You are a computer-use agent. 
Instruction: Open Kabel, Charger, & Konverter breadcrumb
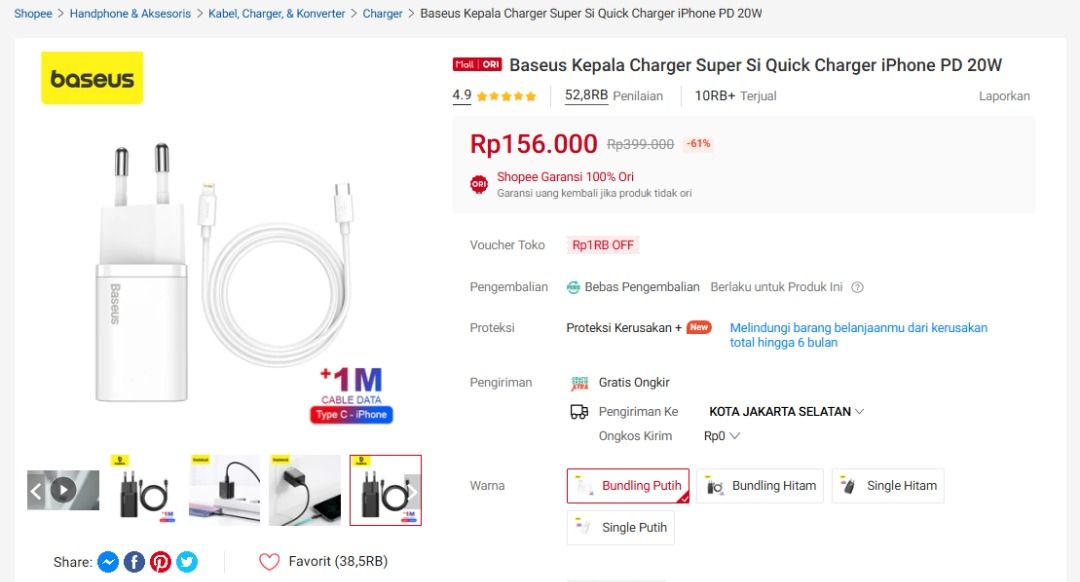(277, 14)
